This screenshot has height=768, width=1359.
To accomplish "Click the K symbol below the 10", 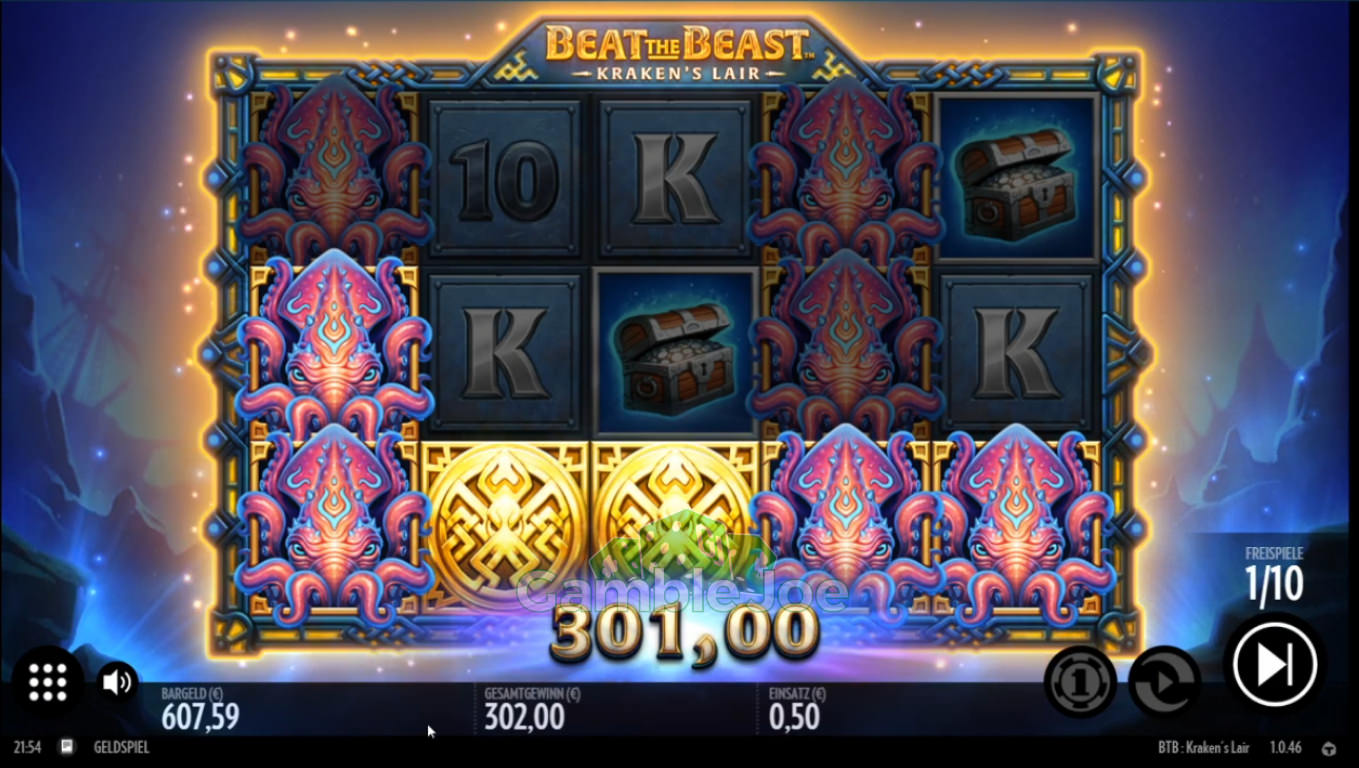I will pyautogui.click(x=505, y=352).
